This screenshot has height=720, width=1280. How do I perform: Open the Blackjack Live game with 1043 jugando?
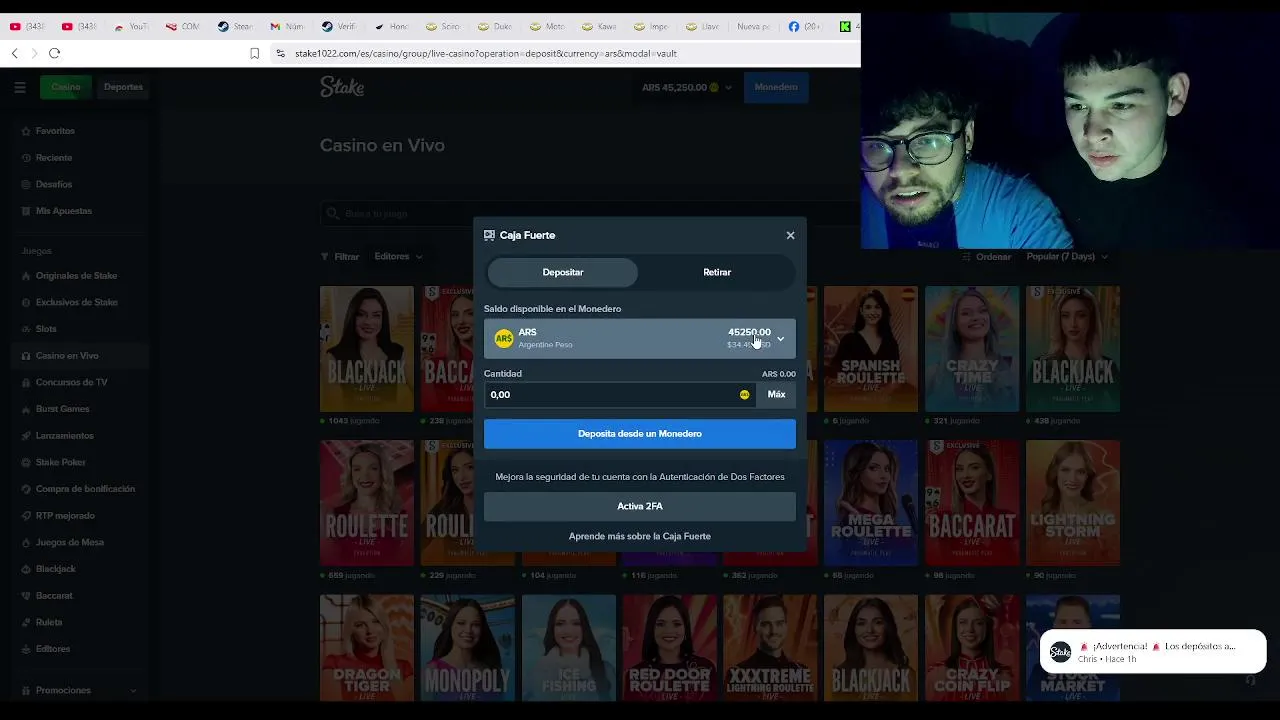366,349
